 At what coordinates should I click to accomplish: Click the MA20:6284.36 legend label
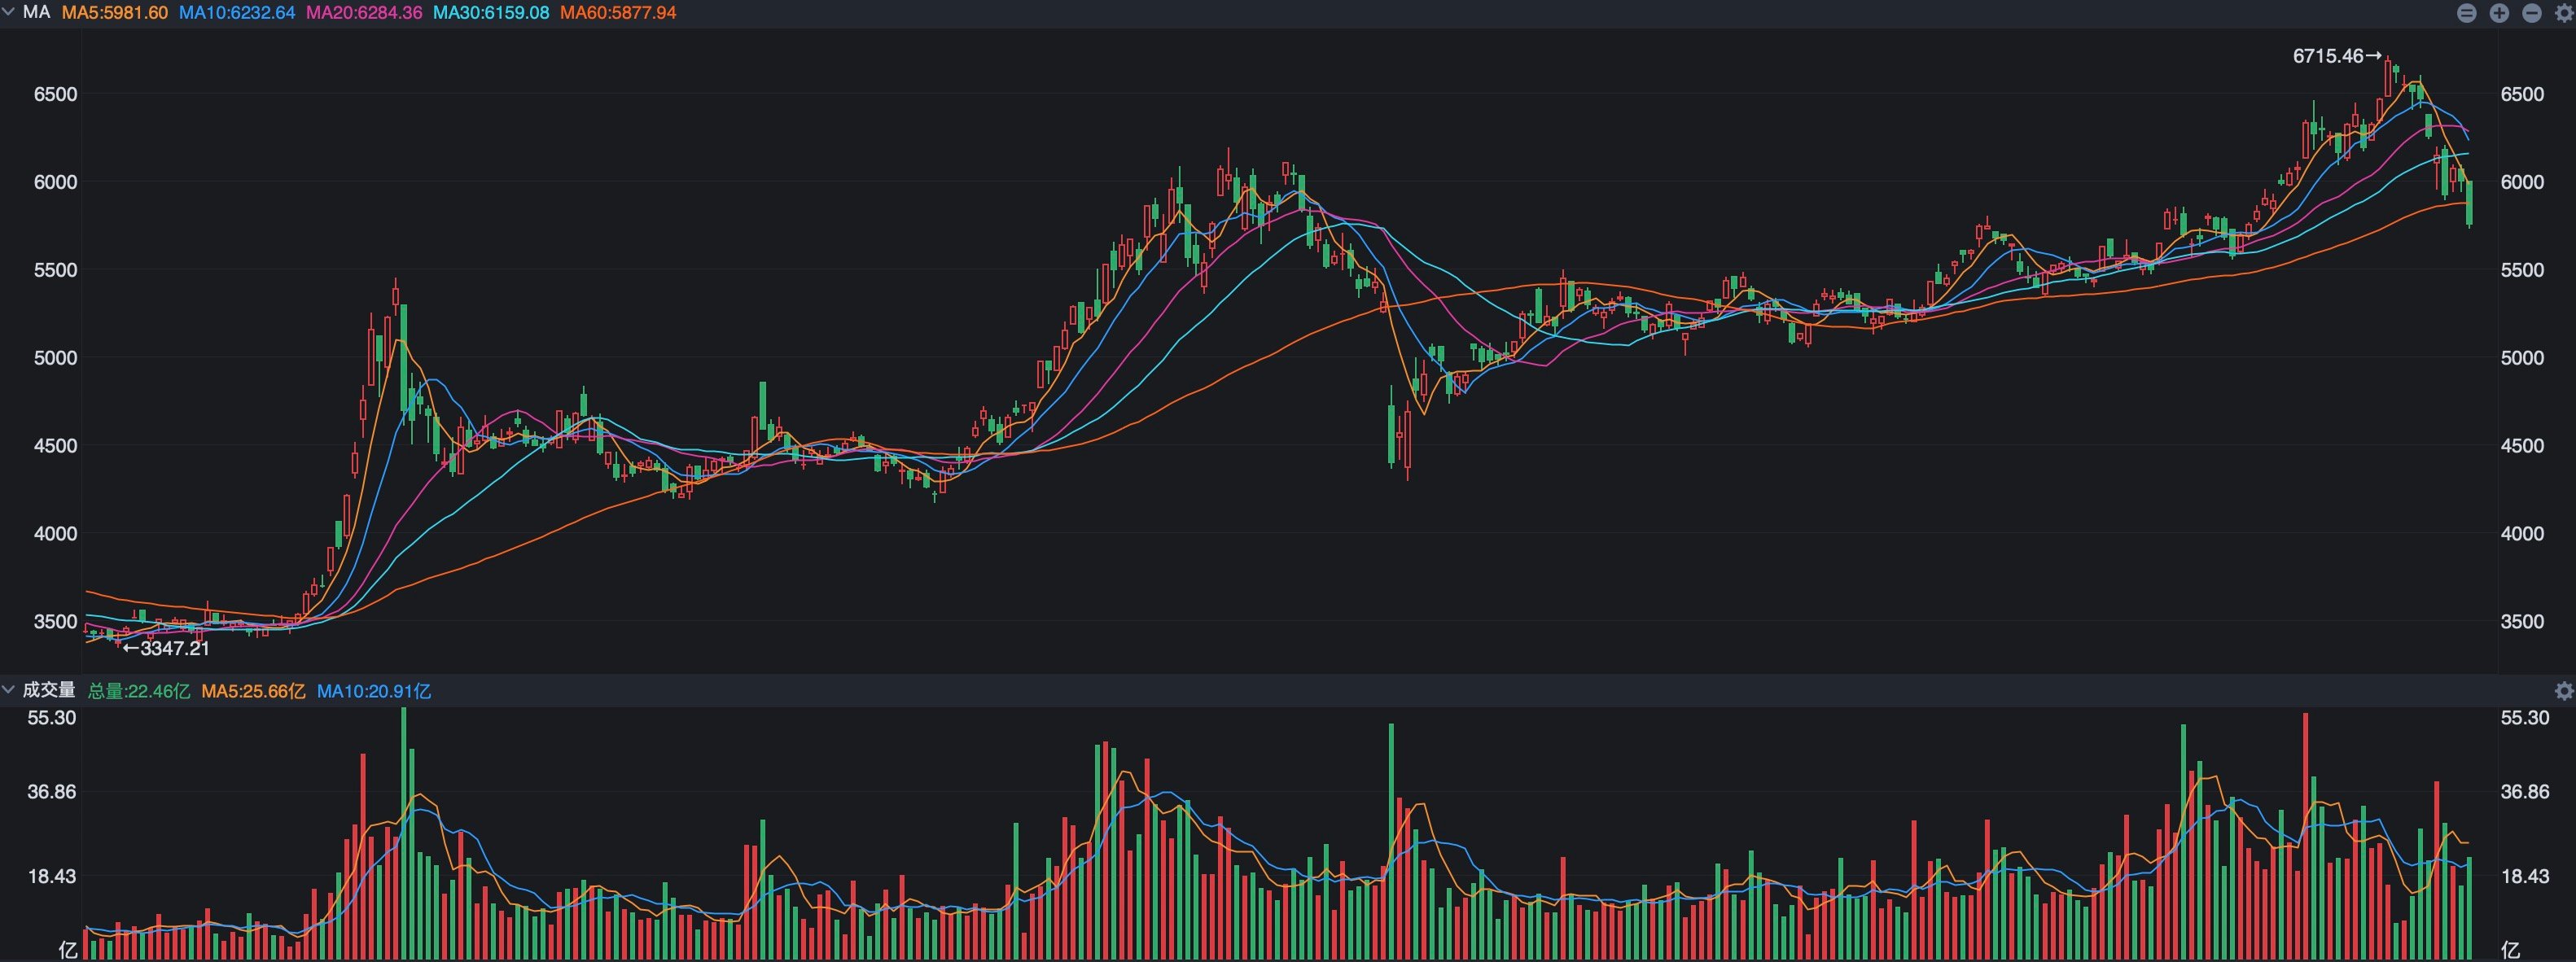(x=364, y=13)
